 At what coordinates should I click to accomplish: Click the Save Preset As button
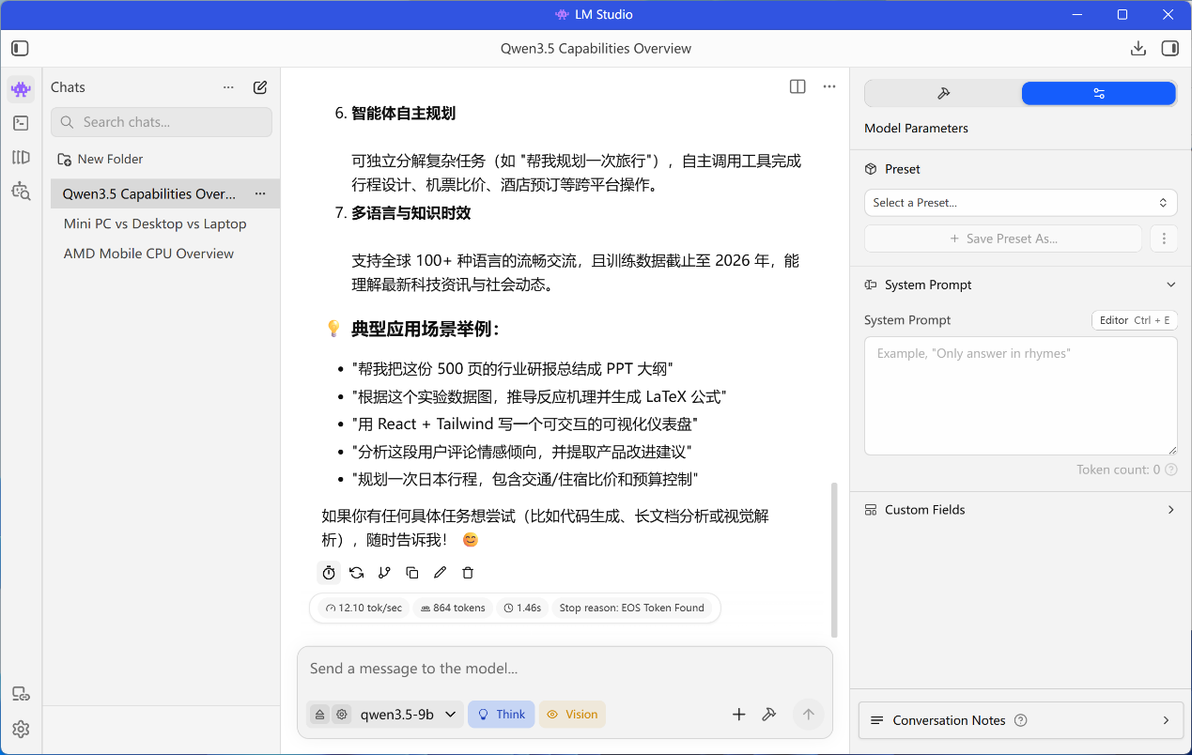click(1003, 239)
